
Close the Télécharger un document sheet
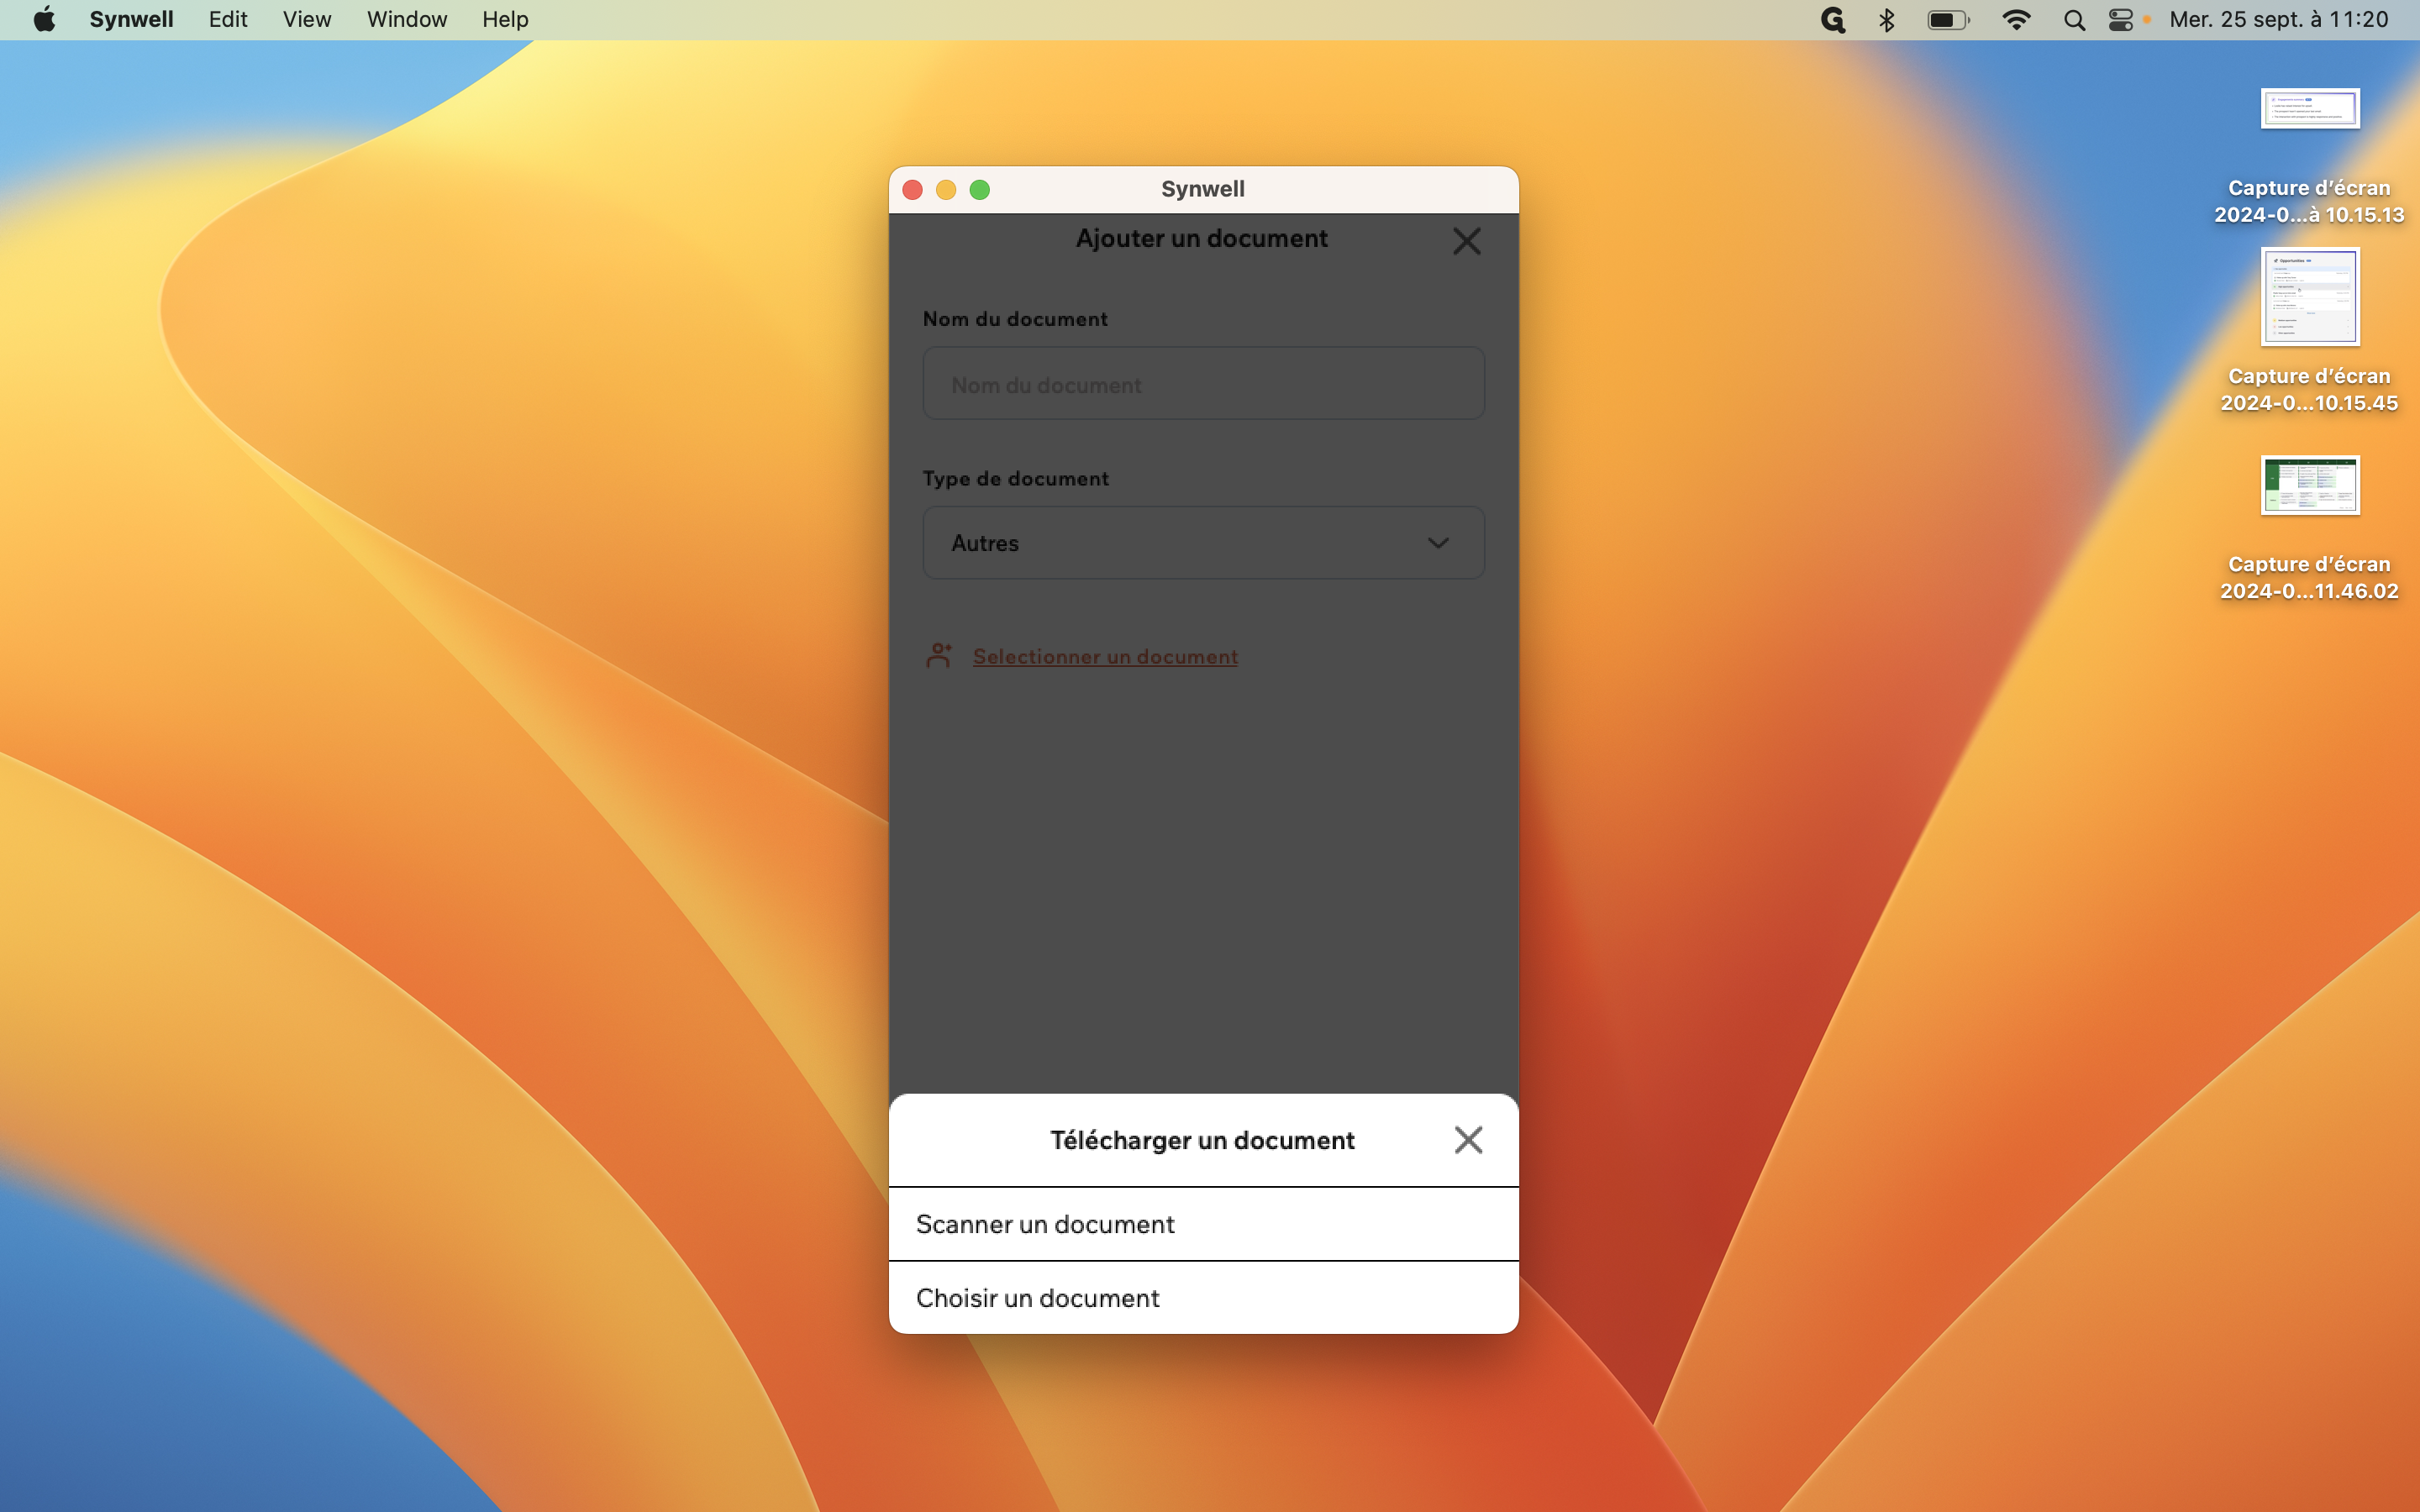coord(1468,1140)
